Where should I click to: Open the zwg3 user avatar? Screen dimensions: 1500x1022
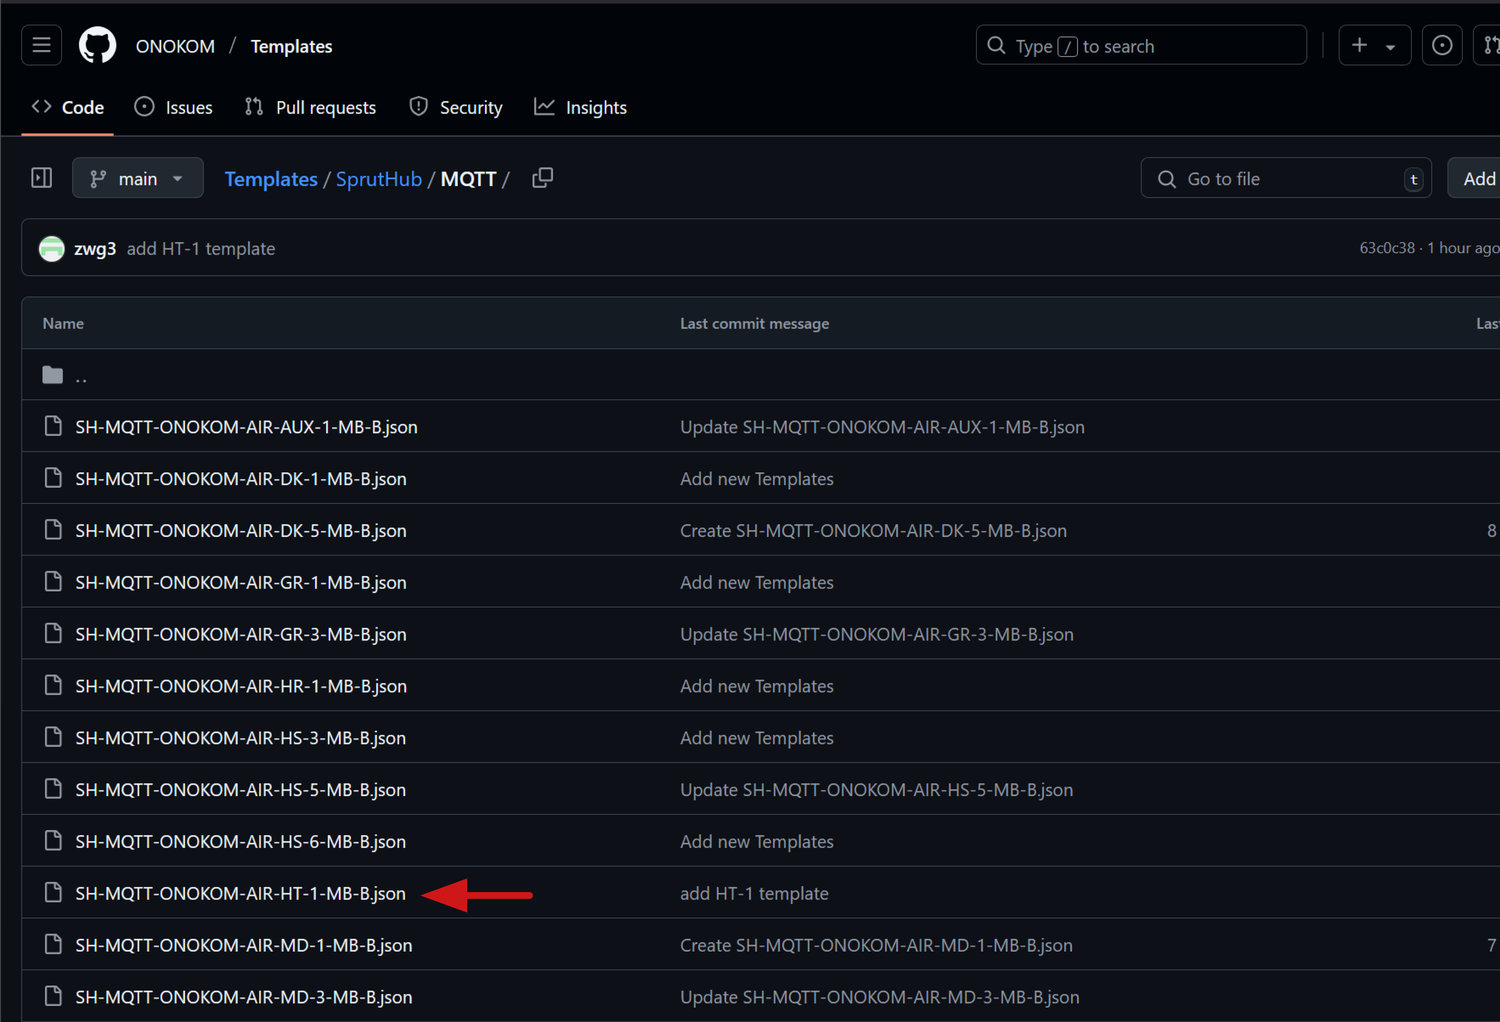(x=52, y=248)
